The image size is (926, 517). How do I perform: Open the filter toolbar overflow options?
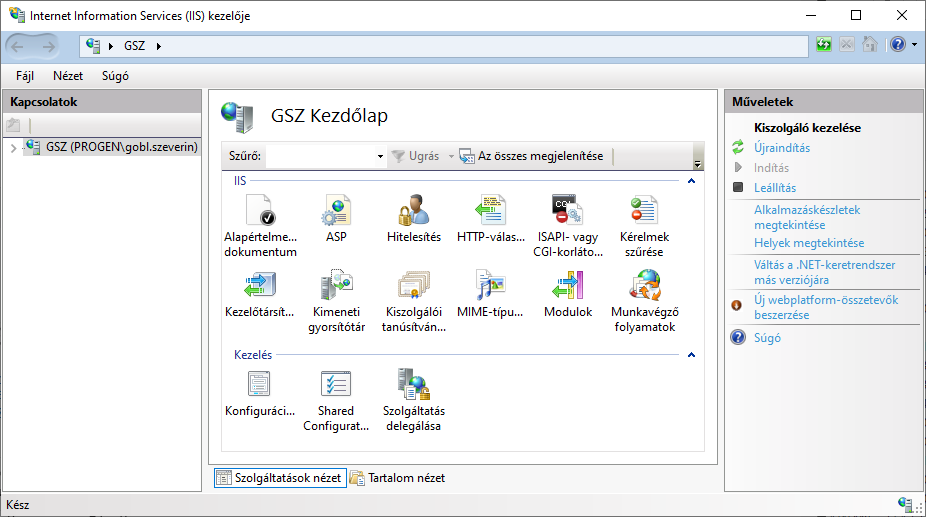[x=697, y=164]
